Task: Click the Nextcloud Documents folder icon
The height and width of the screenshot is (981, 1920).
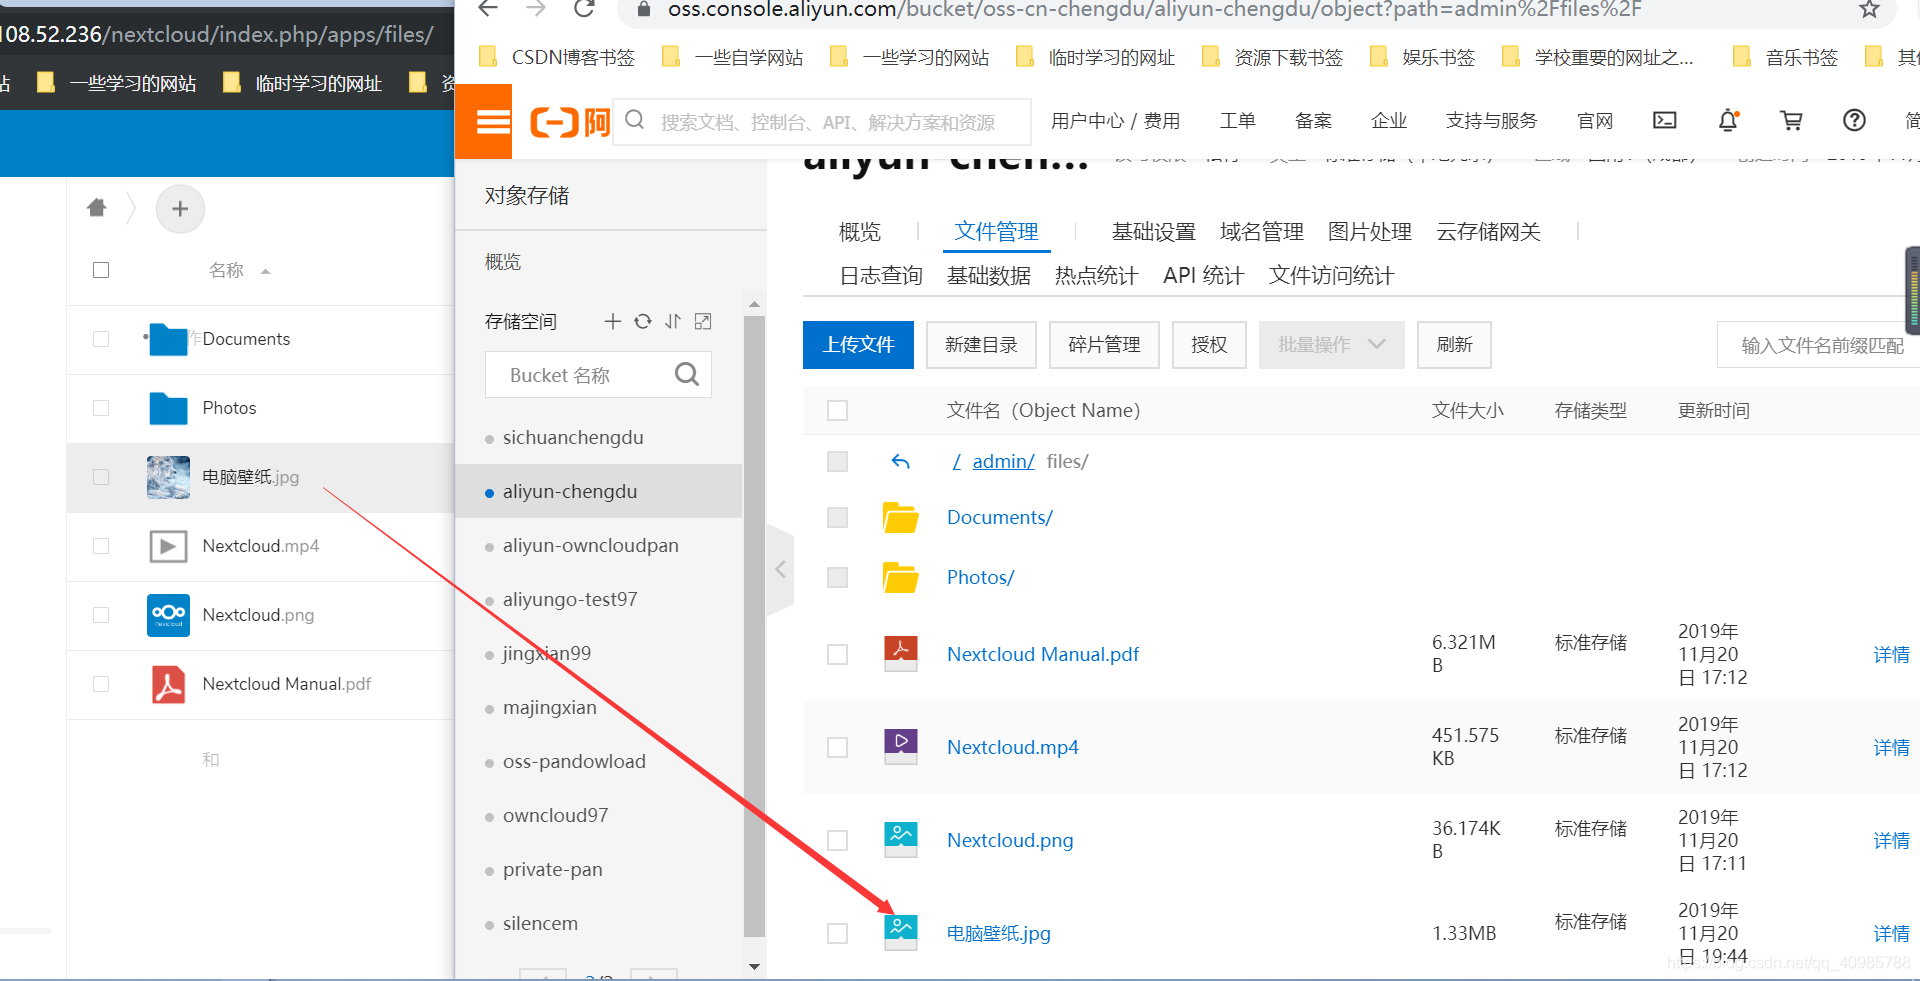Action: 168,340
